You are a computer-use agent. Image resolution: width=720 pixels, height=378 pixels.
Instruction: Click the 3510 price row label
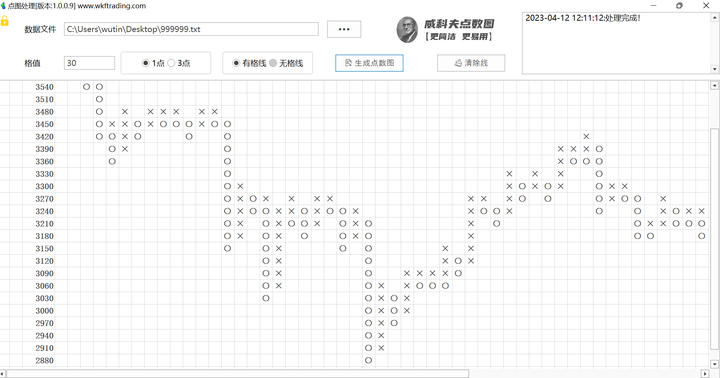click(x=45, y=99)
